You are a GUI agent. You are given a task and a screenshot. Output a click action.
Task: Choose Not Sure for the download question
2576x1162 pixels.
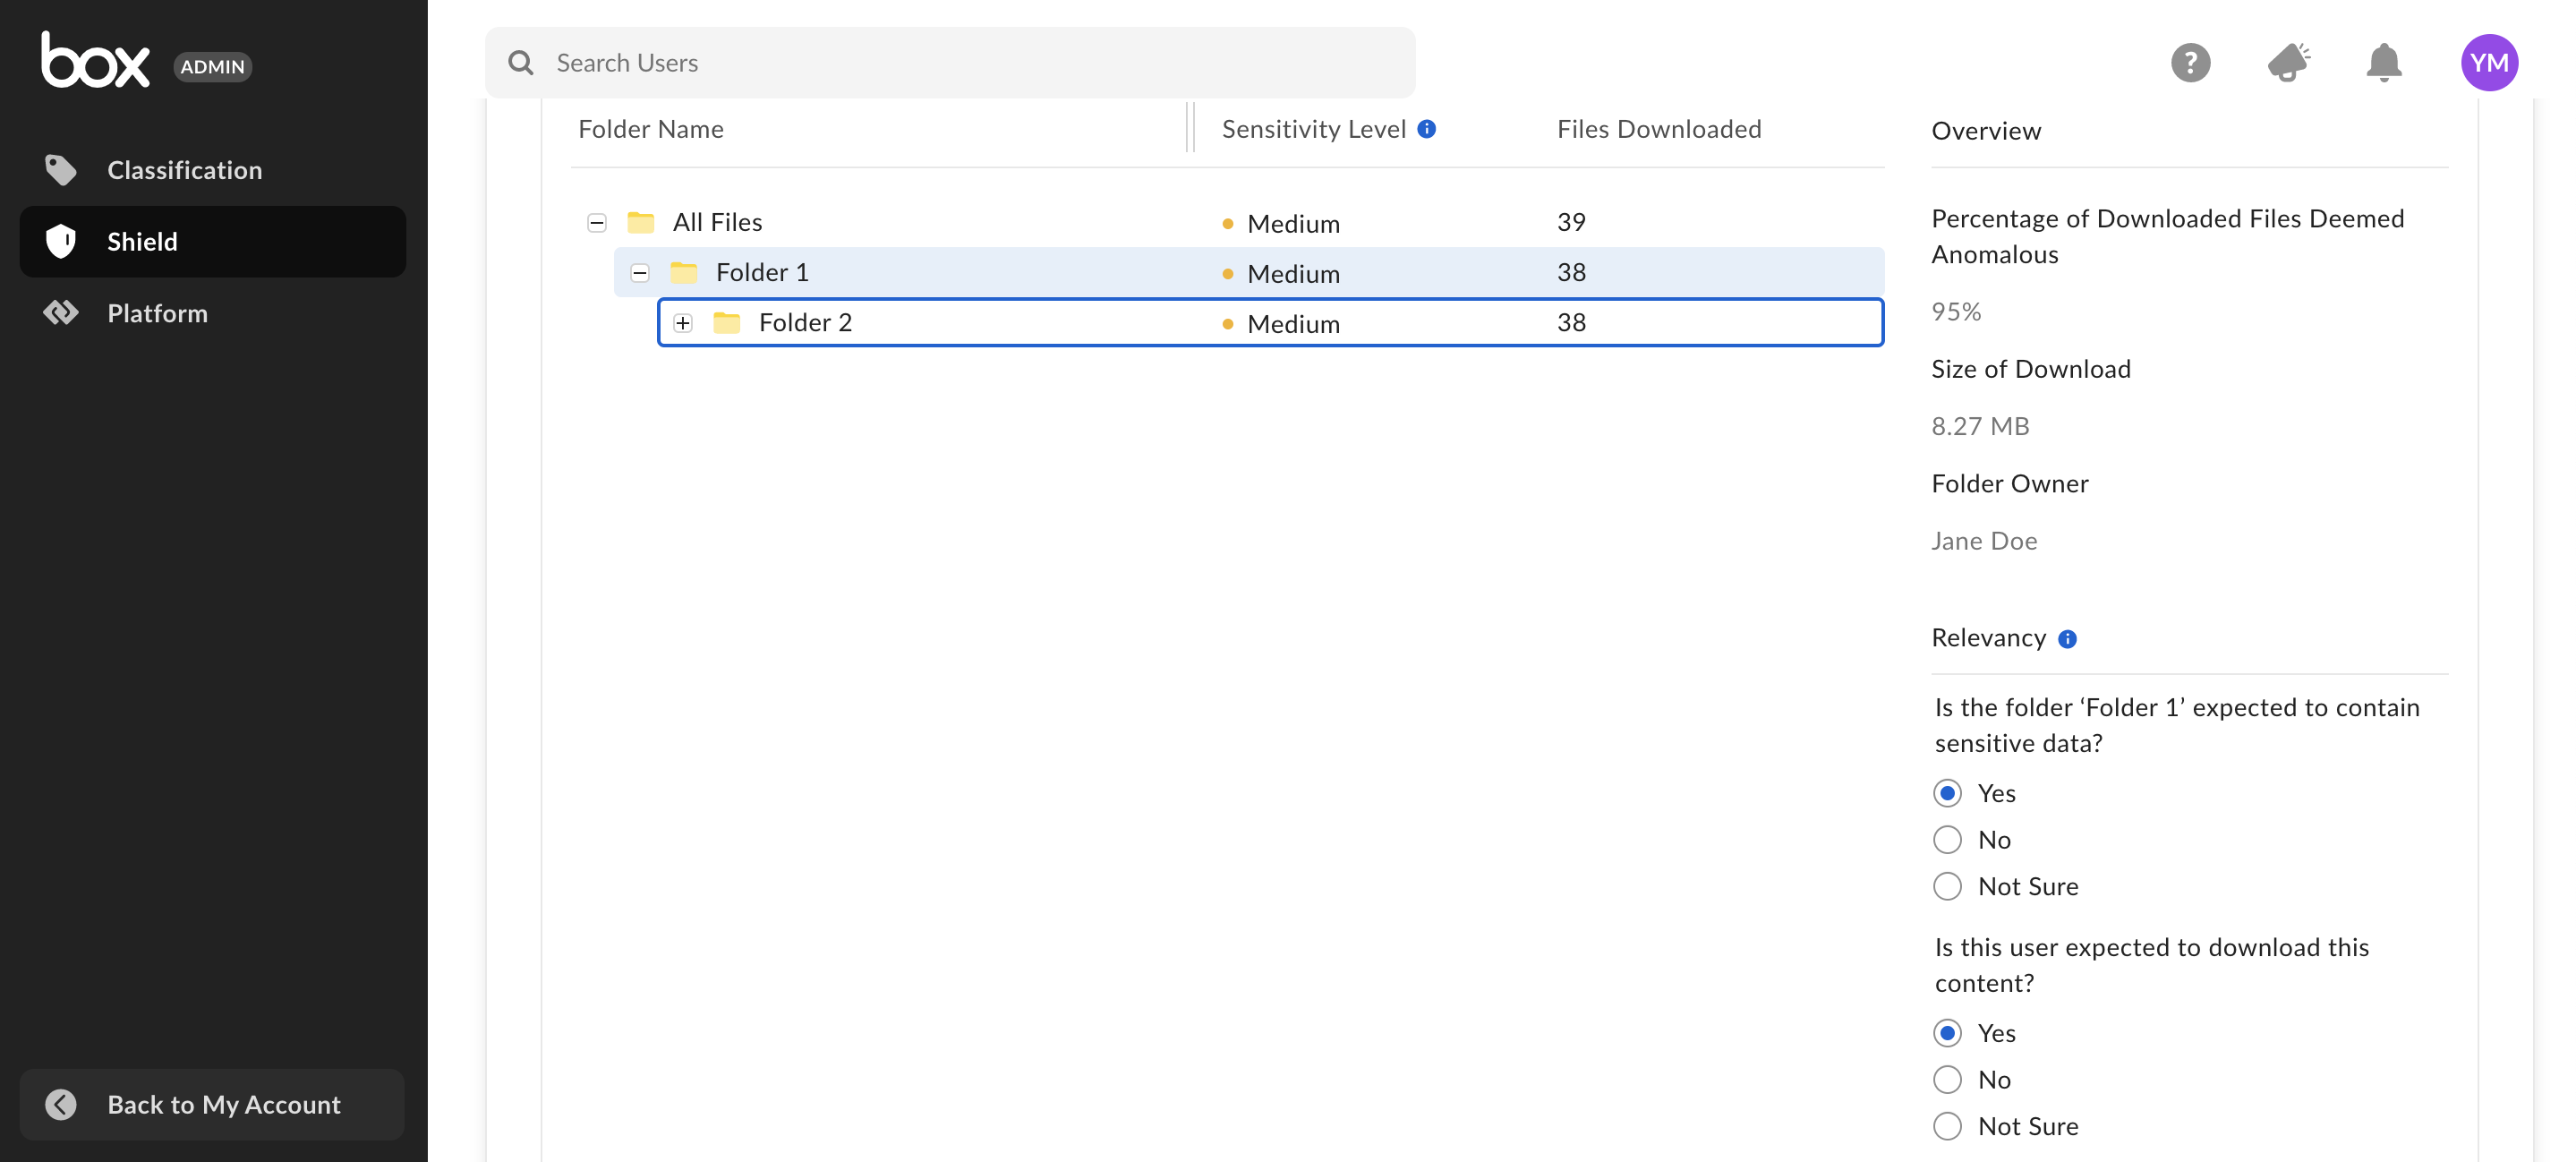tap(1948, 1126)
